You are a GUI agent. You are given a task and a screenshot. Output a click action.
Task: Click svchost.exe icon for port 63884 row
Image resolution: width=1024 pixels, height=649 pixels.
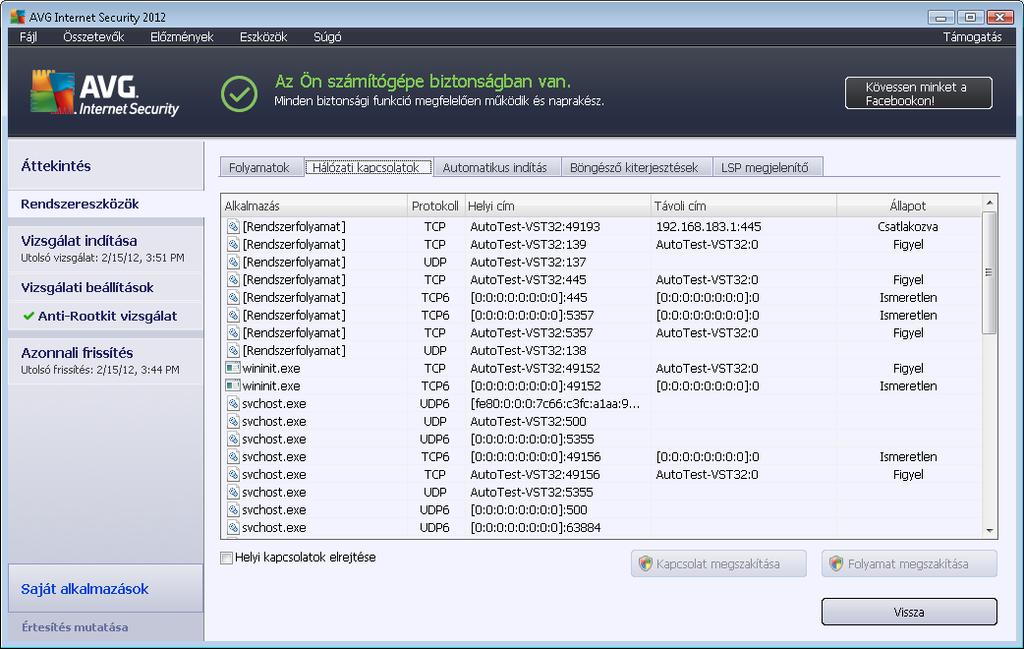233,527
